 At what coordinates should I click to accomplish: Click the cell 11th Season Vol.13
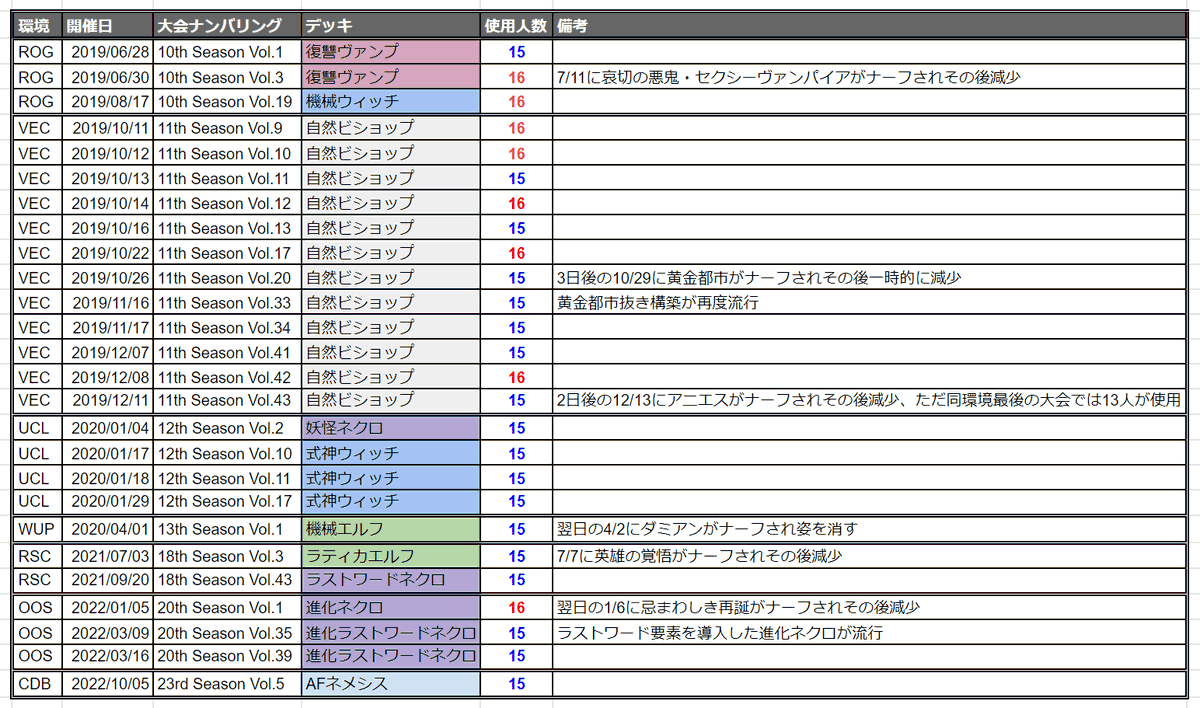click(228, 228)
